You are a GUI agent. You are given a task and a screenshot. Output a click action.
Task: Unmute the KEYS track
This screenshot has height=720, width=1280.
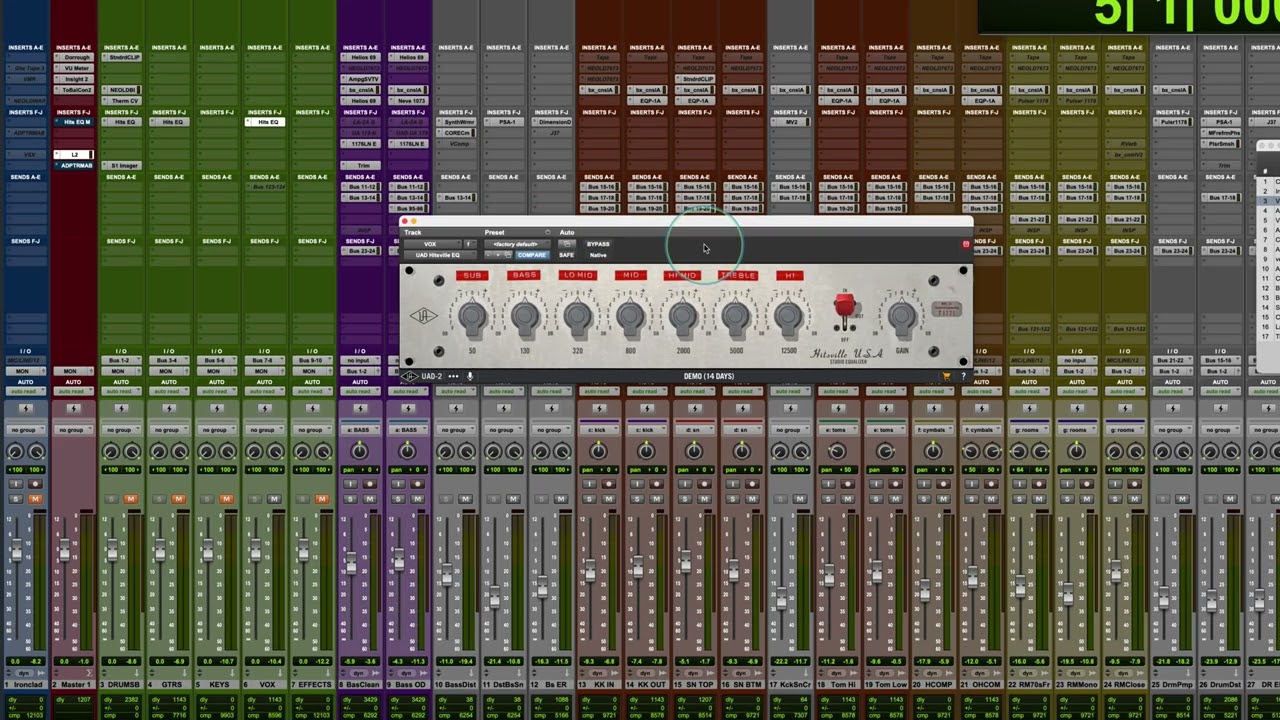coord(227,498)
